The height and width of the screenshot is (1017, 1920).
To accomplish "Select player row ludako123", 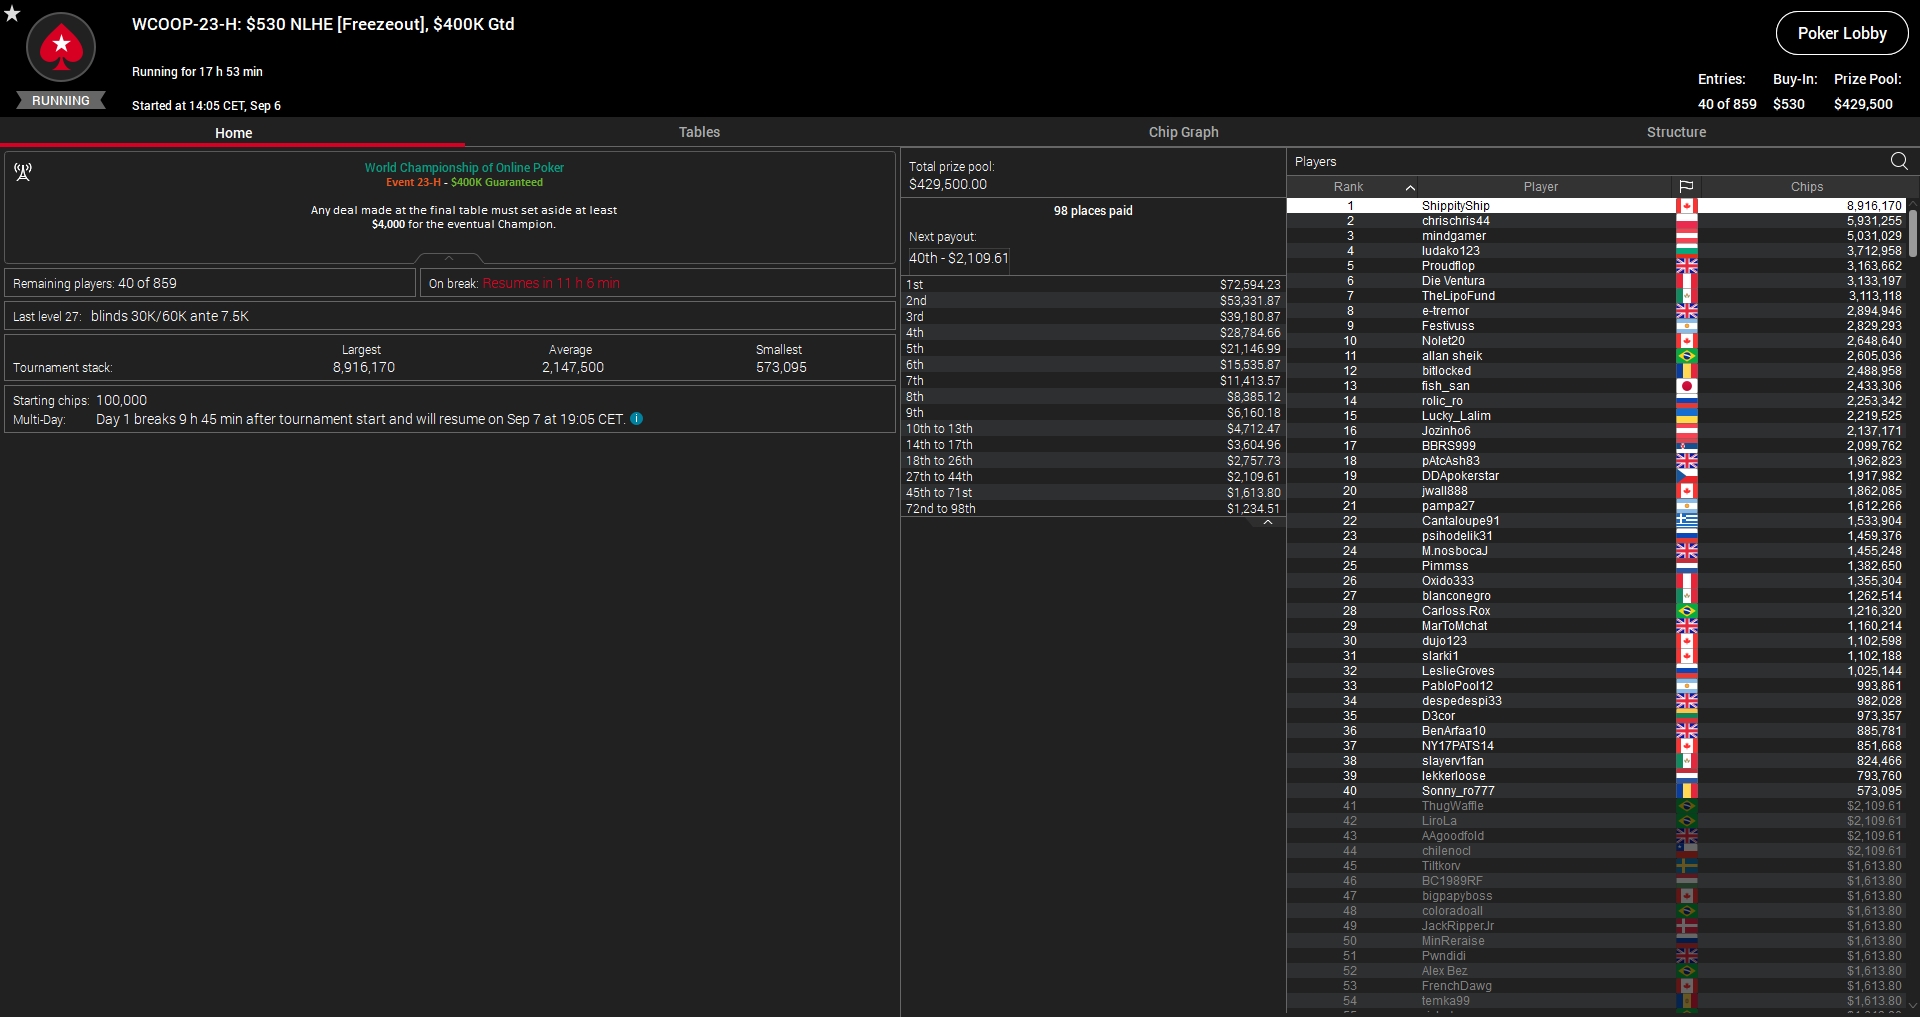I will (1596, 251).
